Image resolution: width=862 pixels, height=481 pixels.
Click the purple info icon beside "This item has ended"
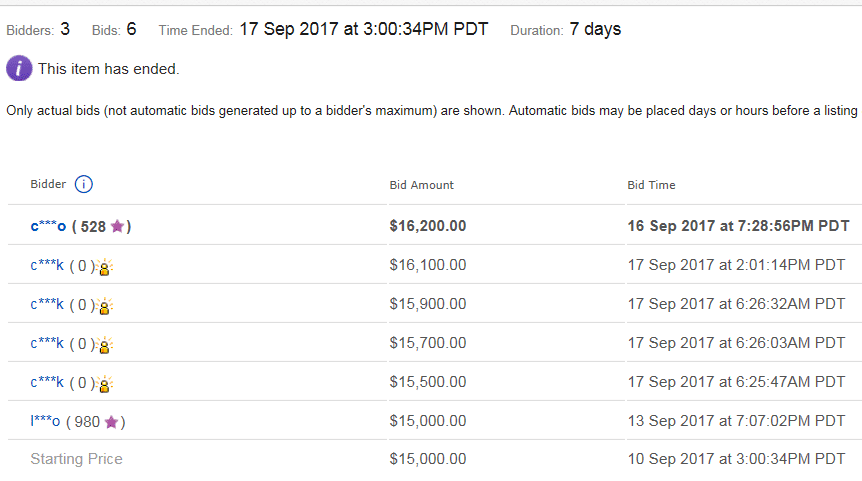(x=19, y=69)
